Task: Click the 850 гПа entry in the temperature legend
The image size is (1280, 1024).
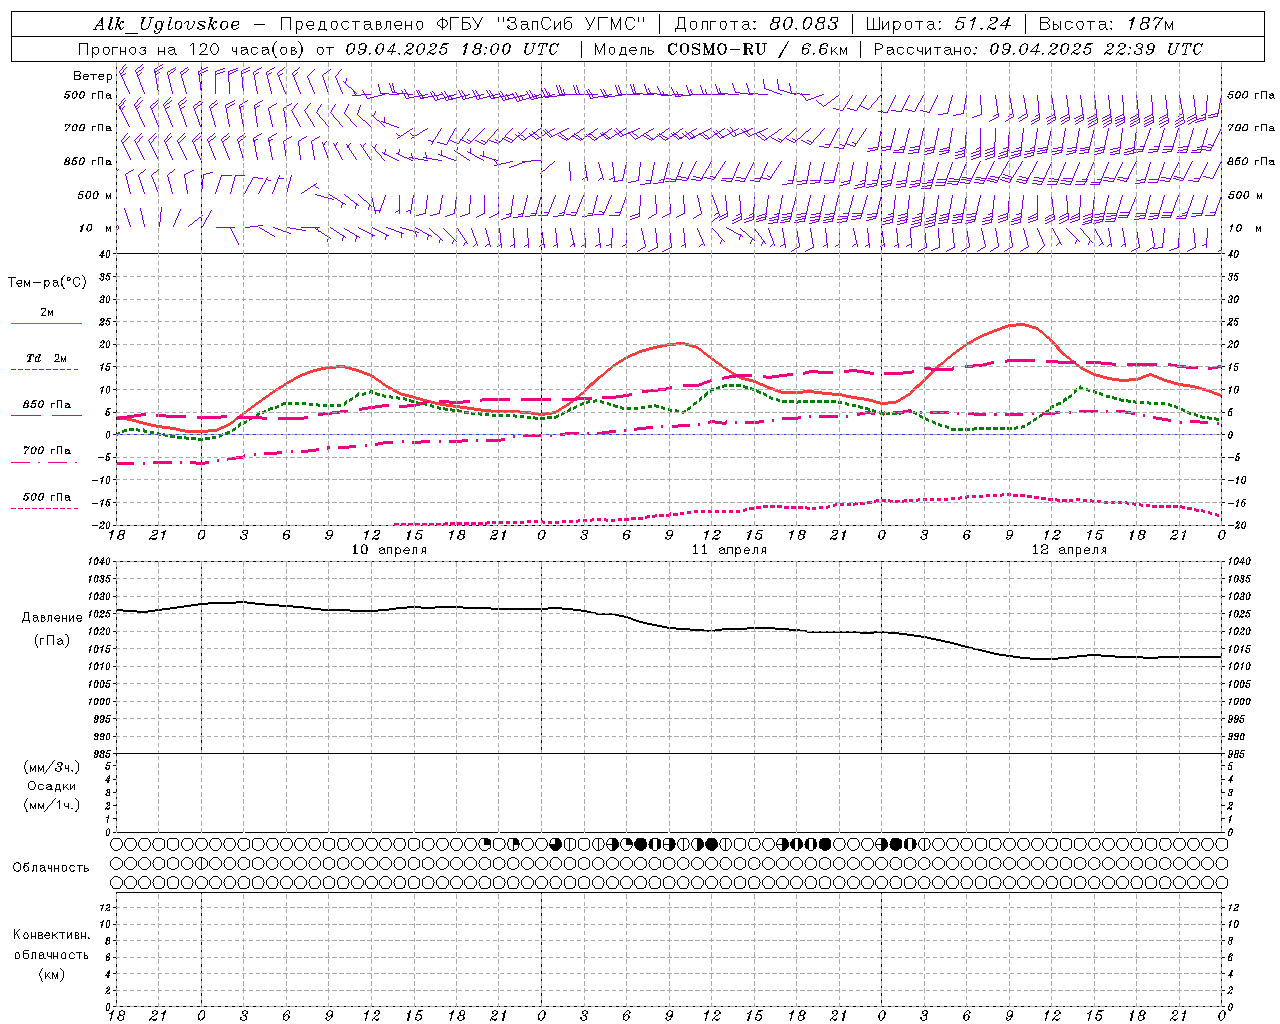Action: pos(47,405)
